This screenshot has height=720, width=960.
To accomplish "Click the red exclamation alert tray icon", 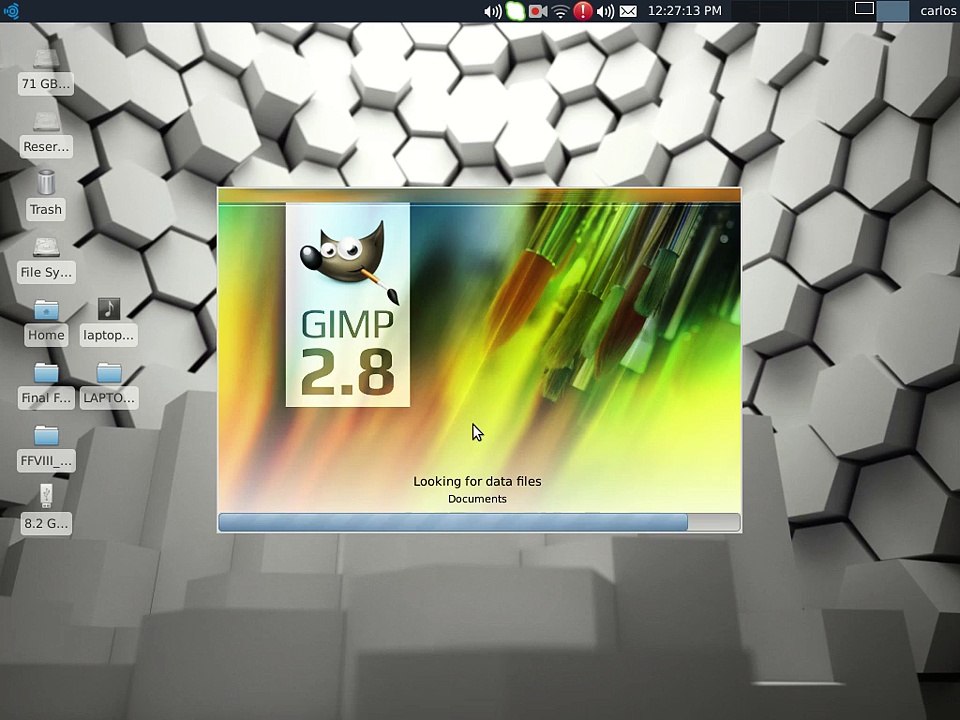I will [x=583, y=11].
